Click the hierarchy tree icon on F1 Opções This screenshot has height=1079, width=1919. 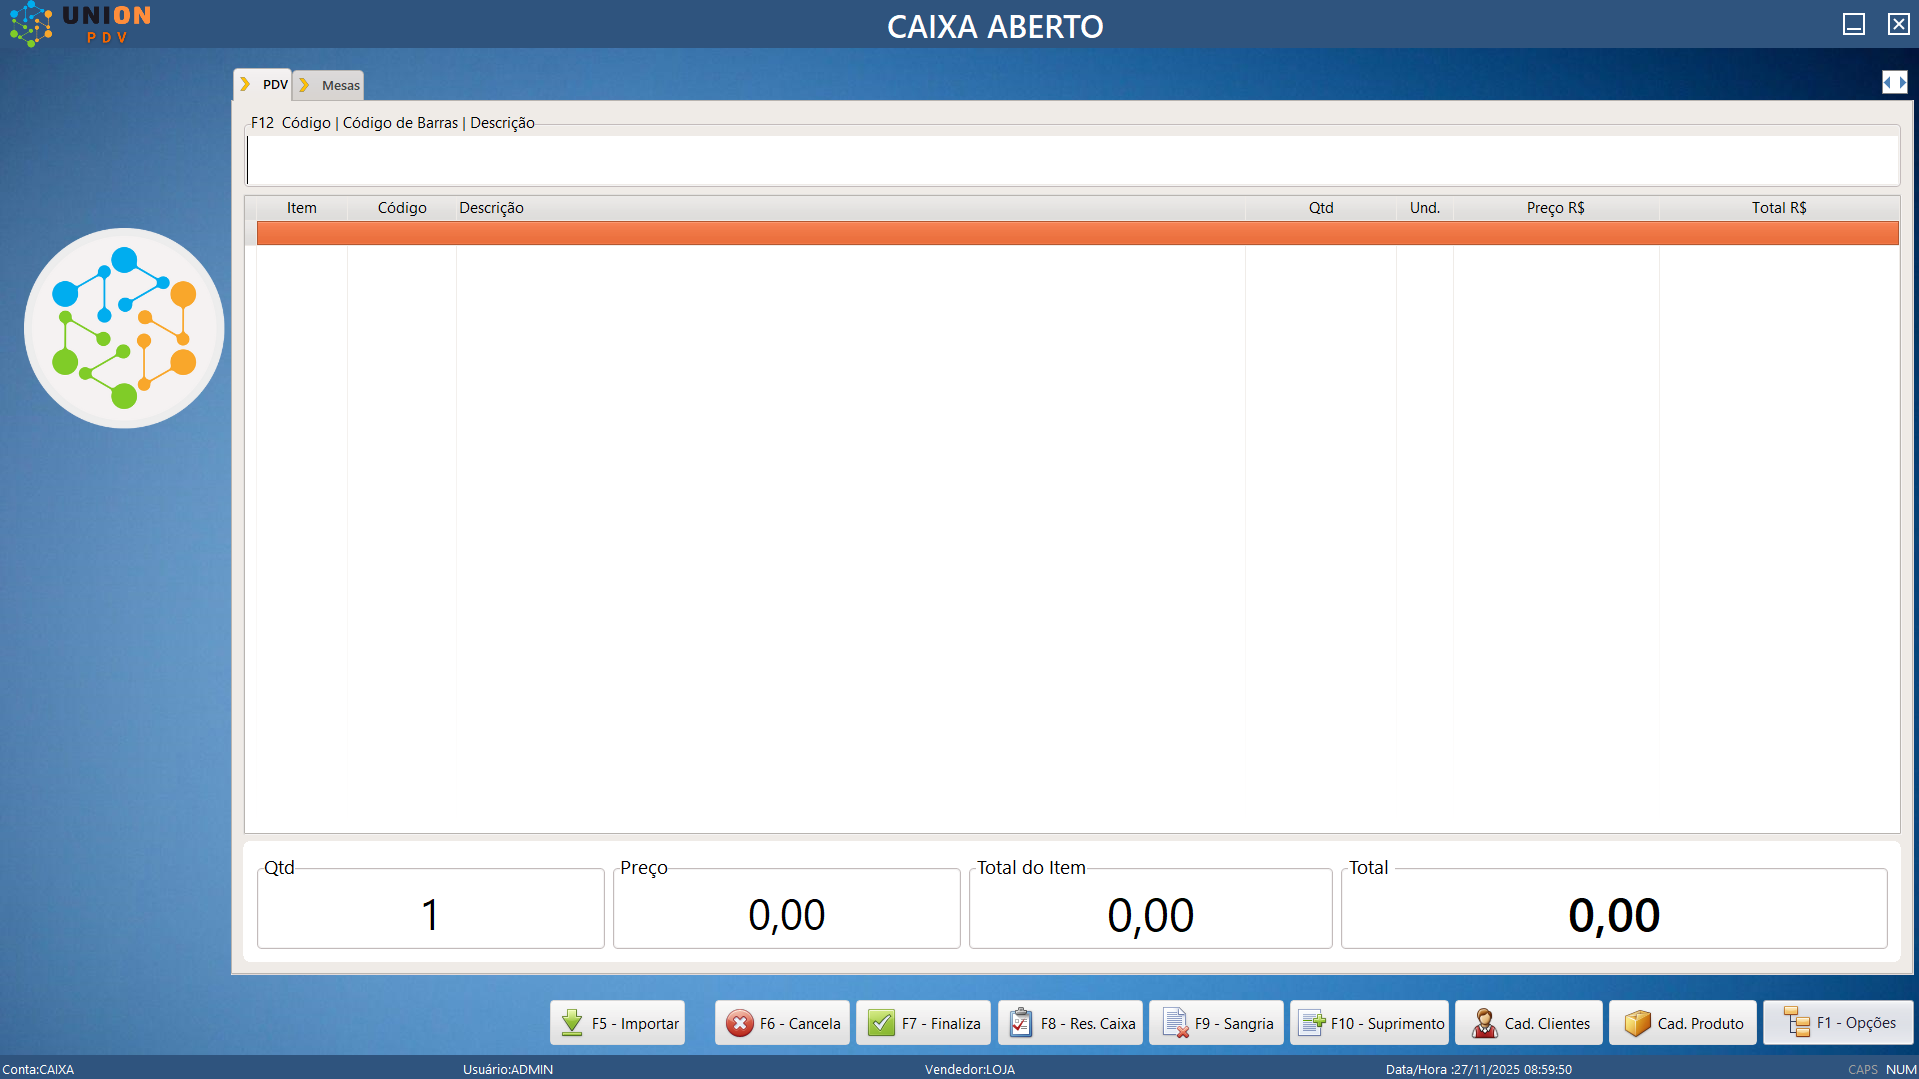(x=1797, y=1023)
